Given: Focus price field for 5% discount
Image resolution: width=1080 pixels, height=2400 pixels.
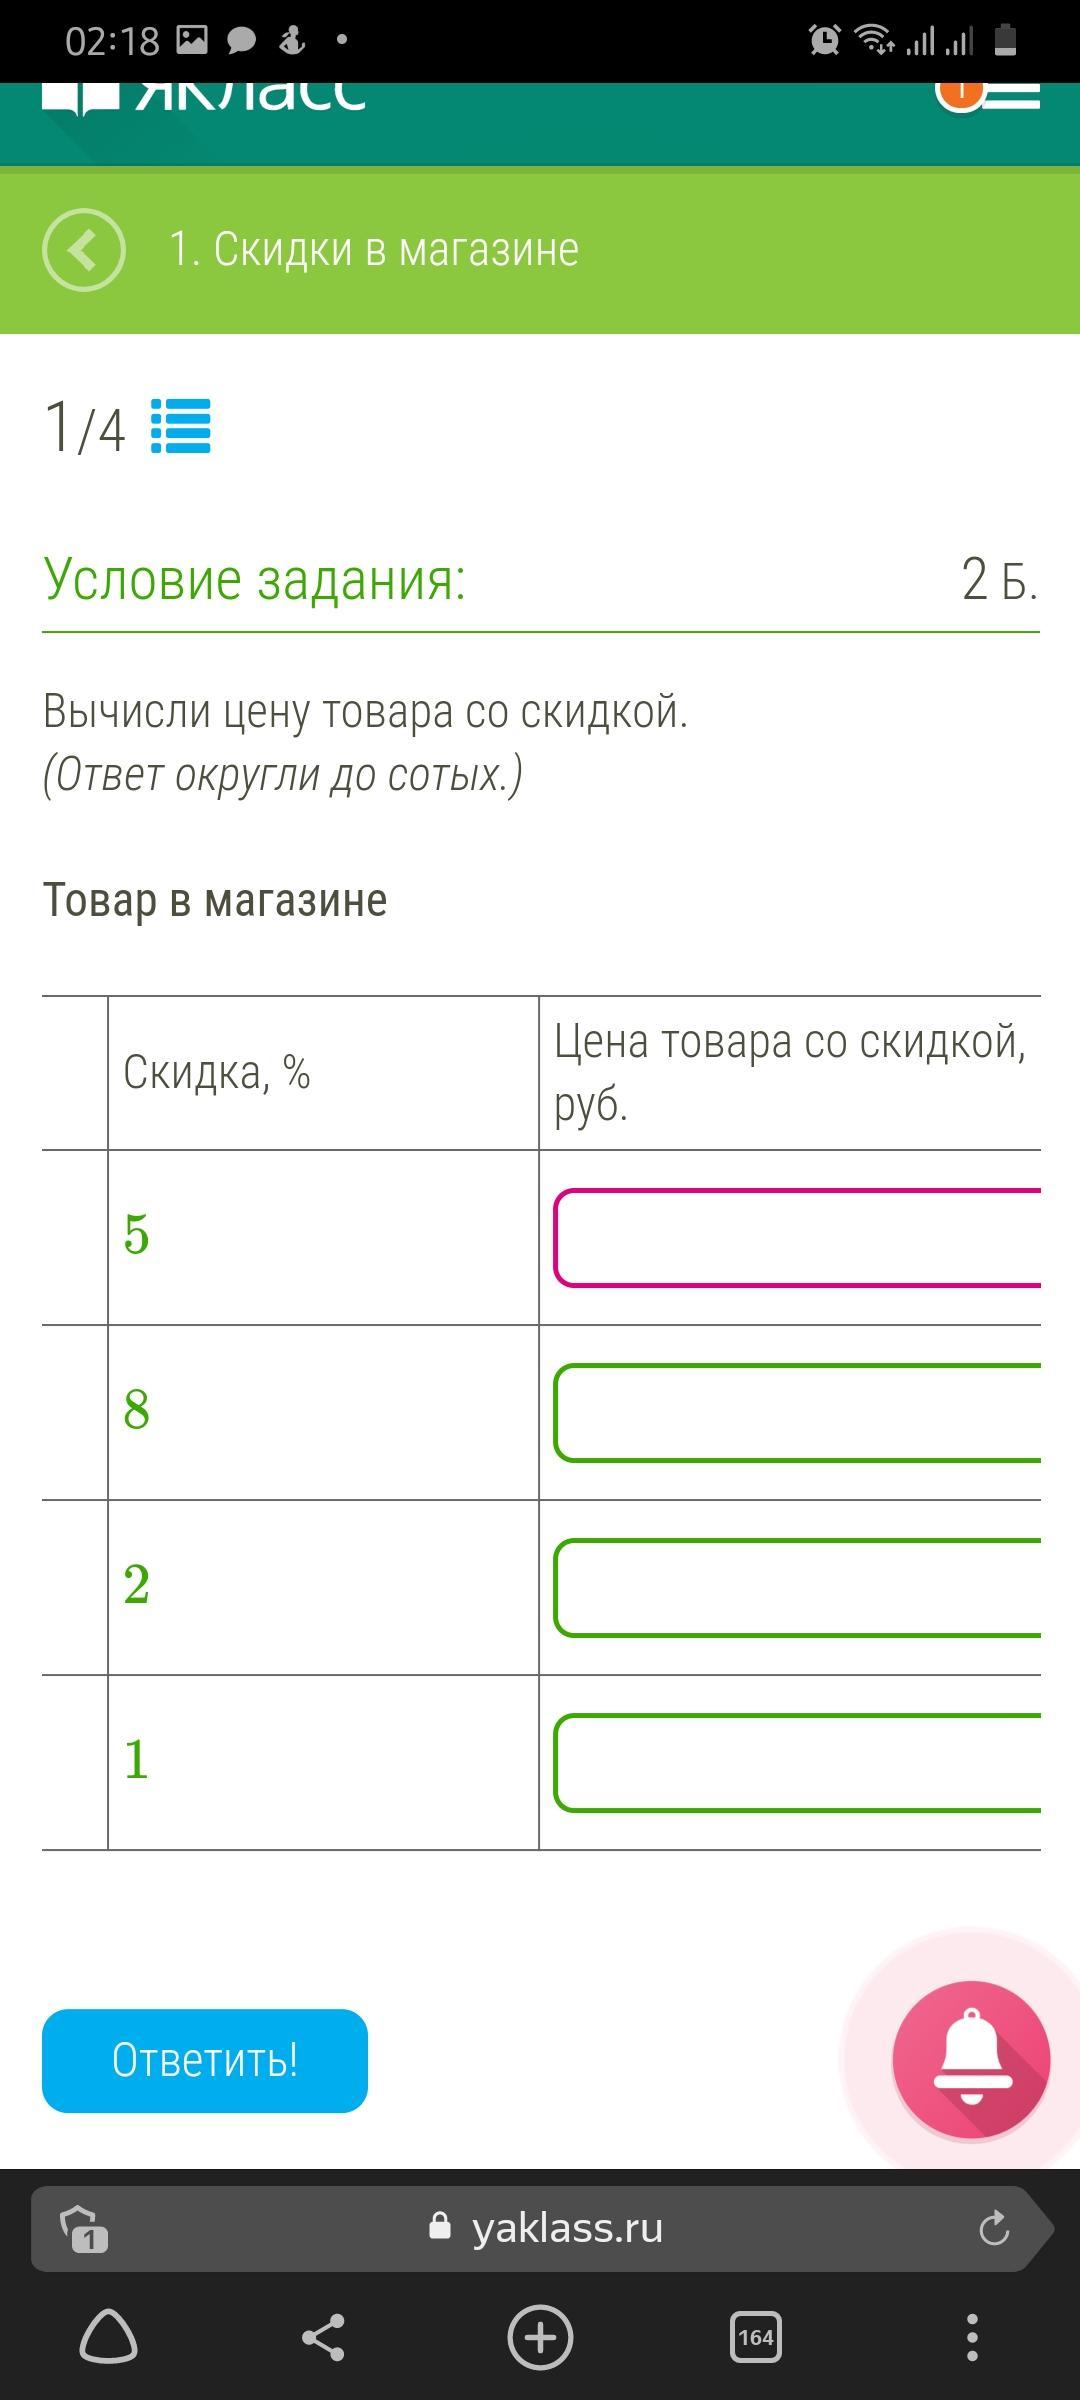Looking at the screenshot, I should (798, 1237).
